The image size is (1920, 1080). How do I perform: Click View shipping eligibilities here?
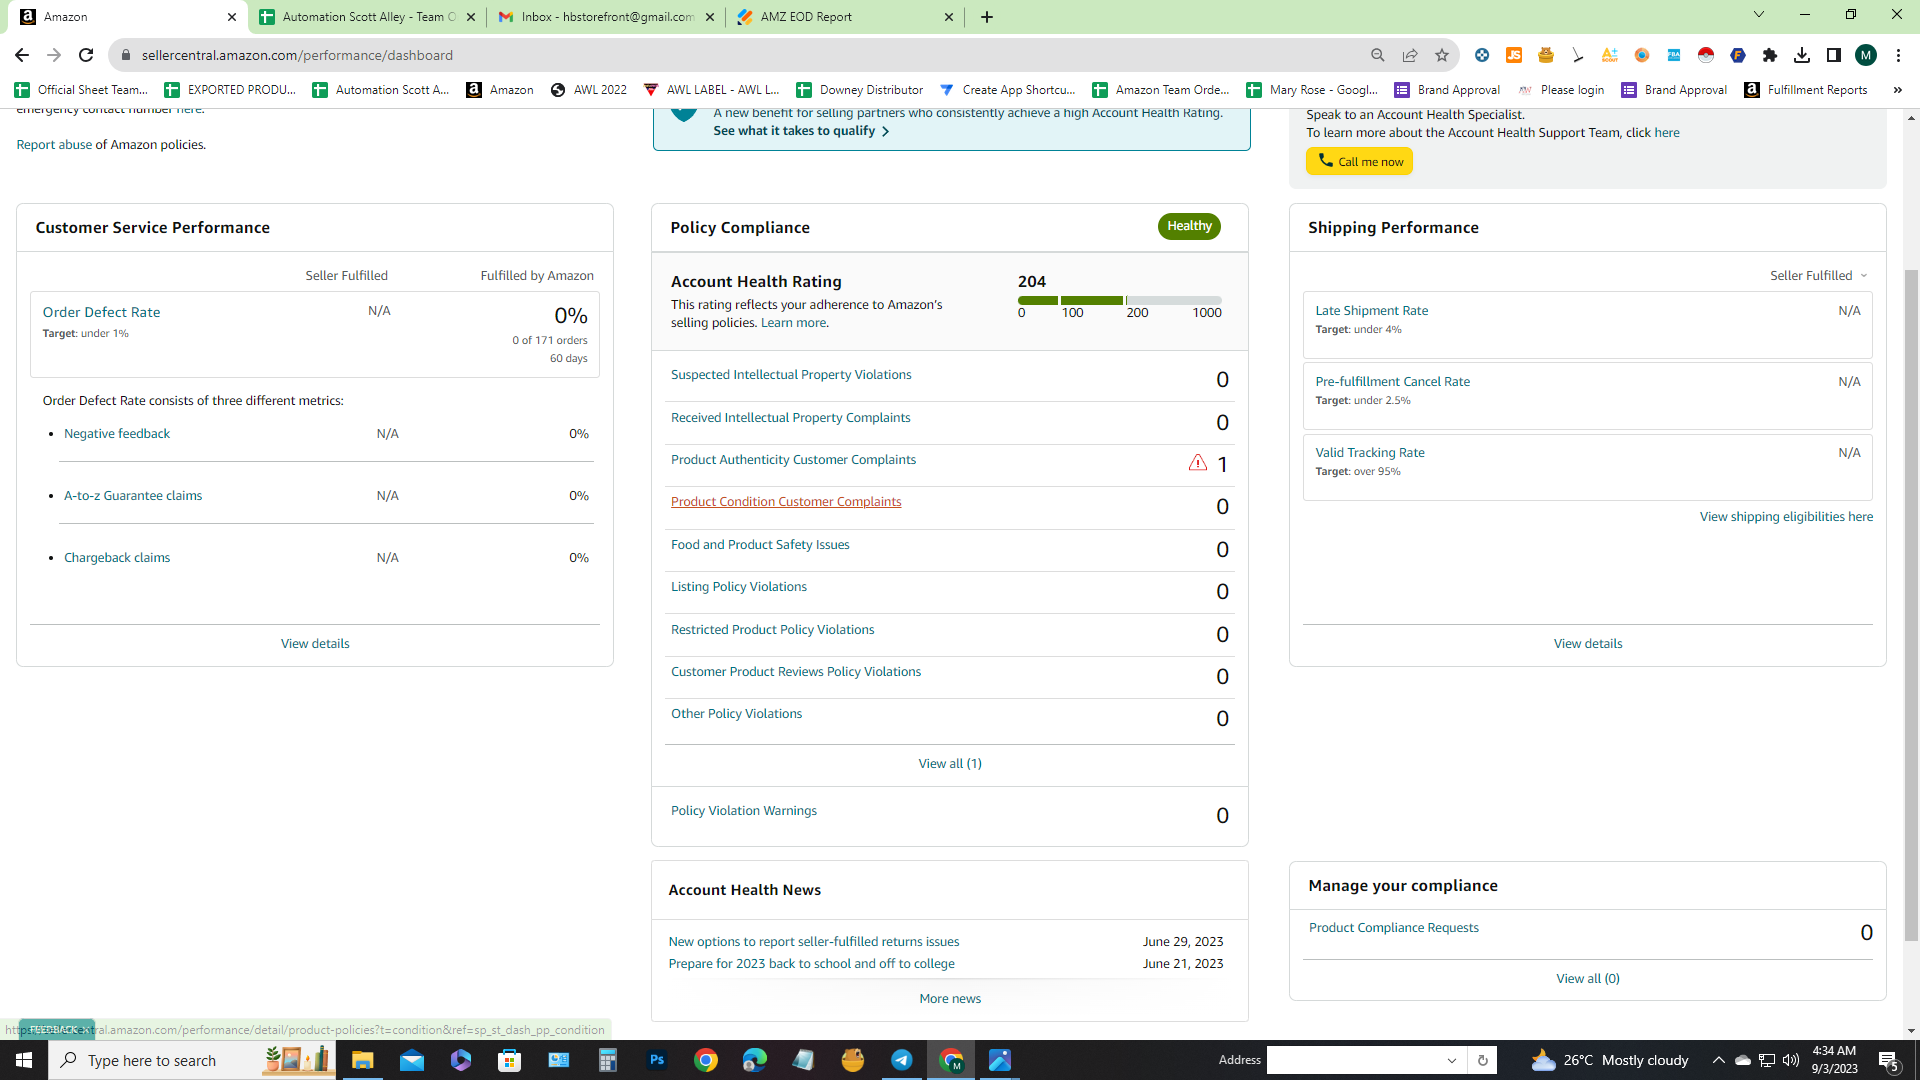point(1786,517)
